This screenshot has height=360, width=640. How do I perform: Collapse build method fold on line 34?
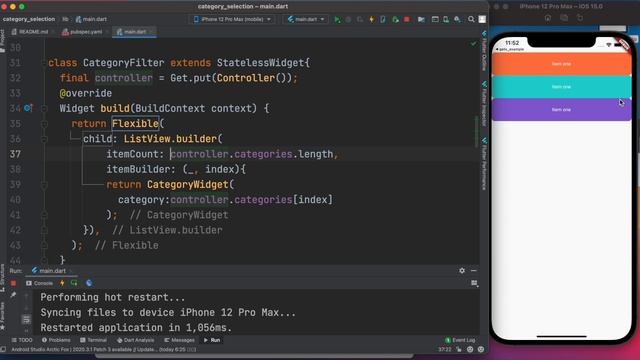pyautogui.click(x=44, y=109)
